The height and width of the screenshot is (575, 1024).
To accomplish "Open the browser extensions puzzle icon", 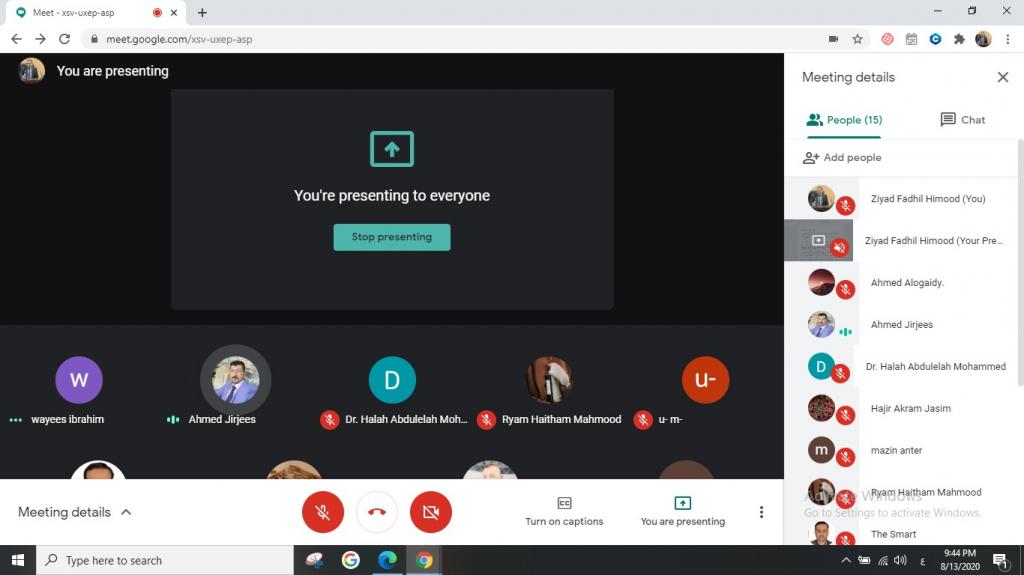I will click(x=959, y=39).
